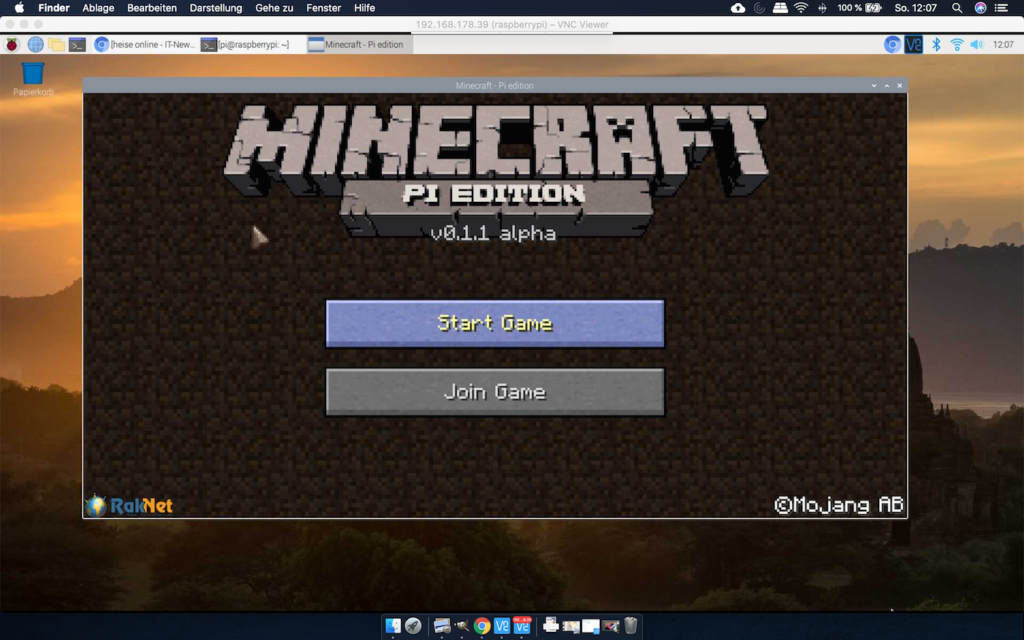The image size is (1024, 640).
Task: Click the Start Game button
Action: coord(495,323)
